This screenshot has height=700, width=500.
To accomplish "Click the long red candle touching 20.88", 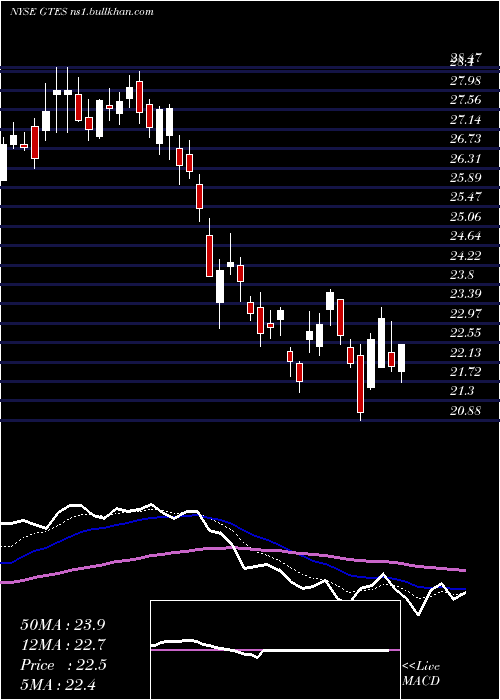I will pos(360,384).
